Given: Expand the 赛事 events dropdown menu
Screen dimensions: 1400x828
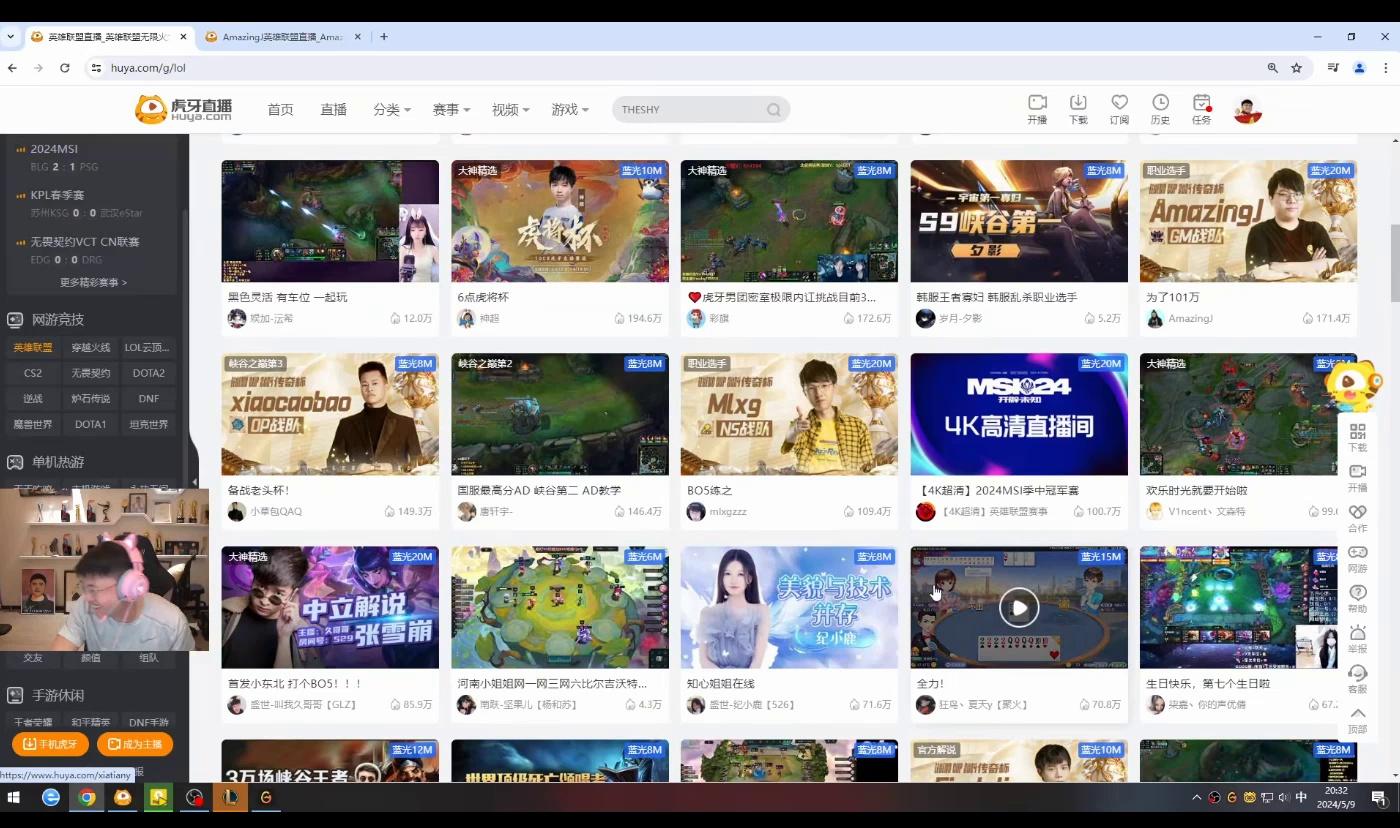Looking at the screenshot, I should pos(451,110).
